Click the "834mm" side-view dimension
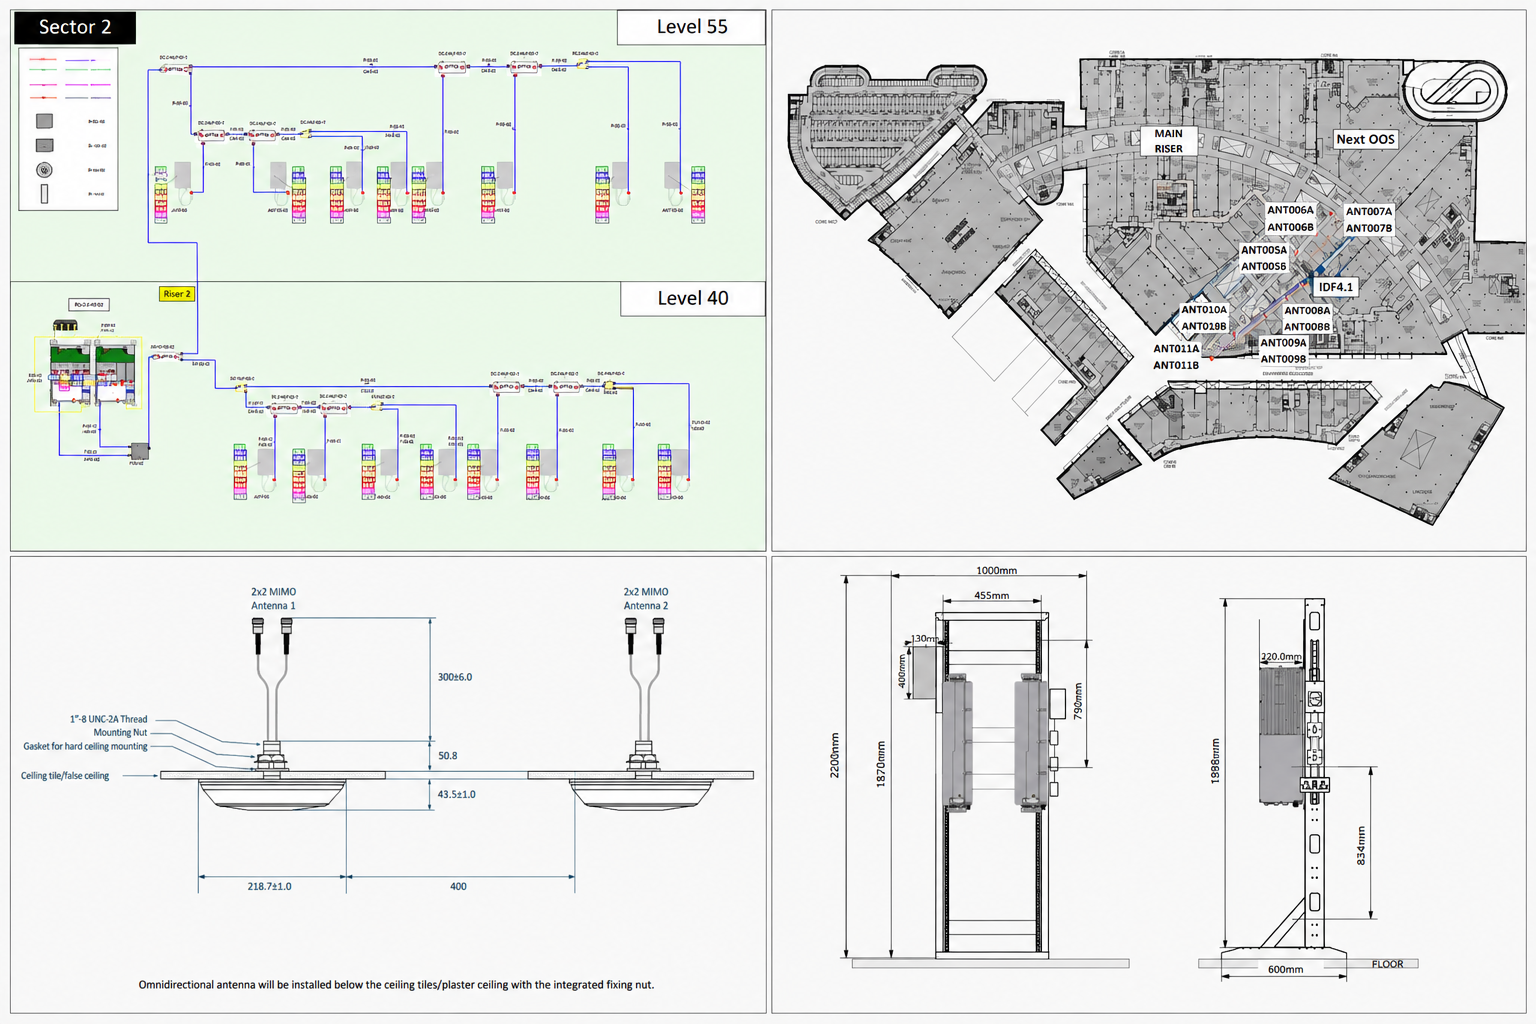The image size is (1536, 1024). point(1361,845)
